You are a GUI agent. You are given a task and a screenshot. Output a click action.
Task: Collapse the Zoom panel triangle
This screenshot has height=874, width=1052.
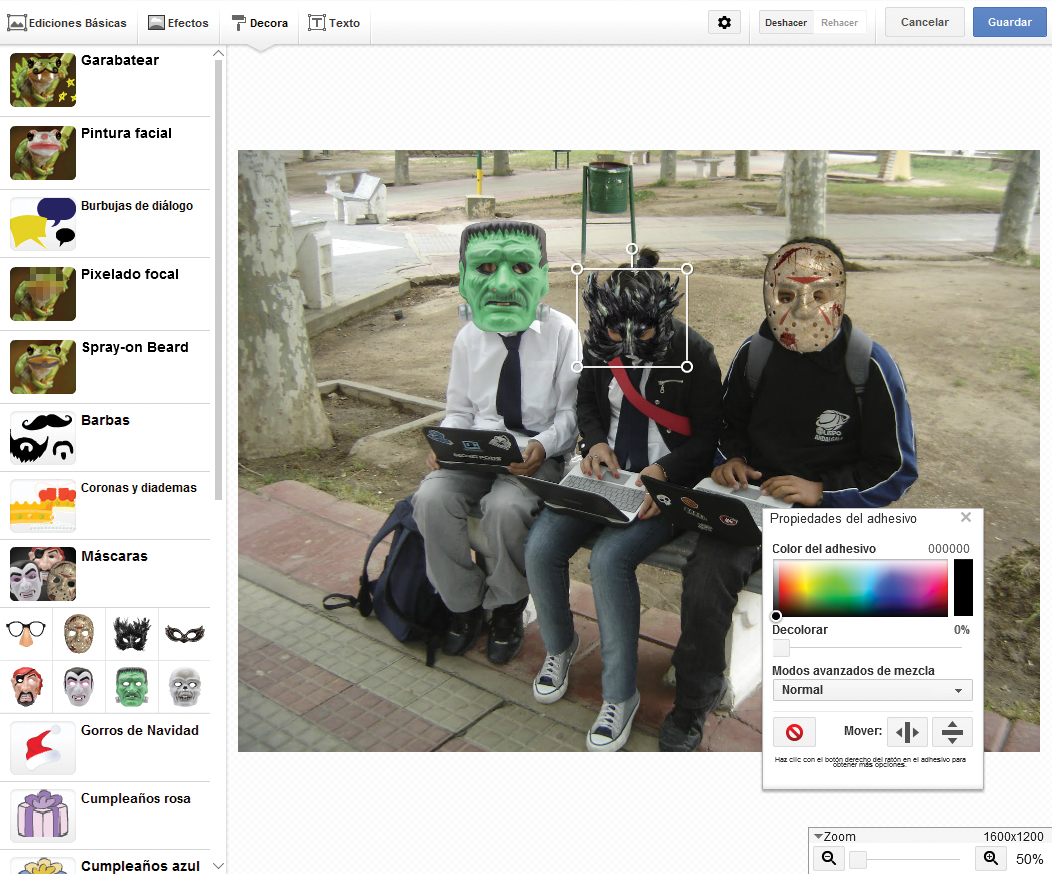click(x=818, y=836)
